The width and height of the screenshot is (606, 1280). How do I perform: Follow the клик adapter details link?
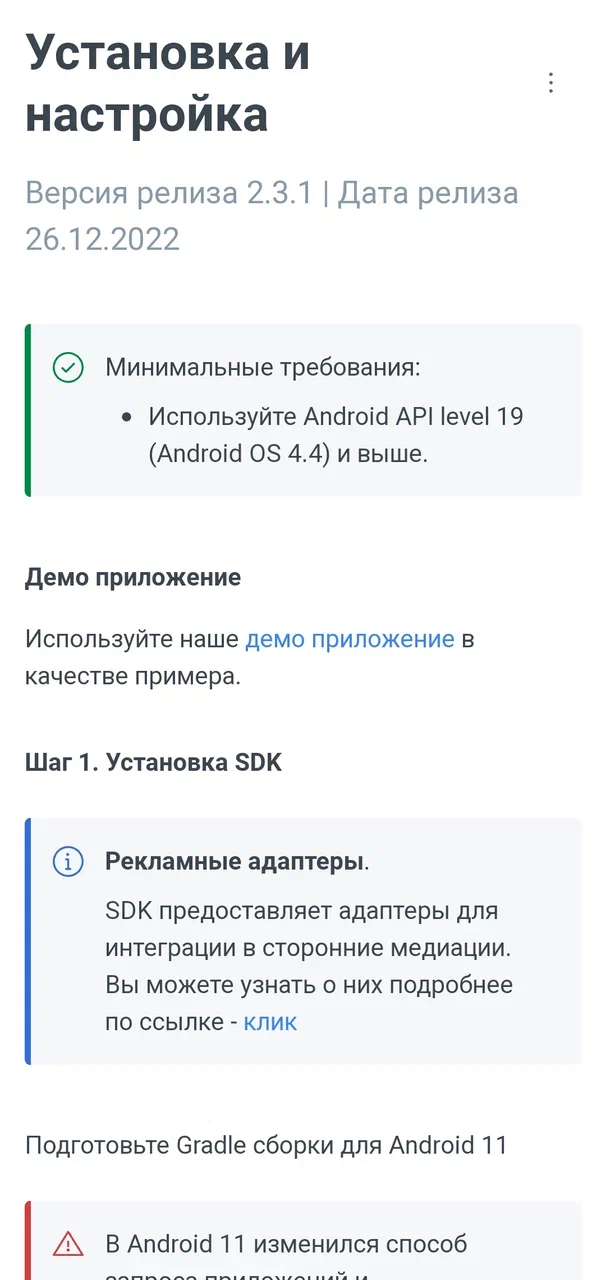(270, 1021)
